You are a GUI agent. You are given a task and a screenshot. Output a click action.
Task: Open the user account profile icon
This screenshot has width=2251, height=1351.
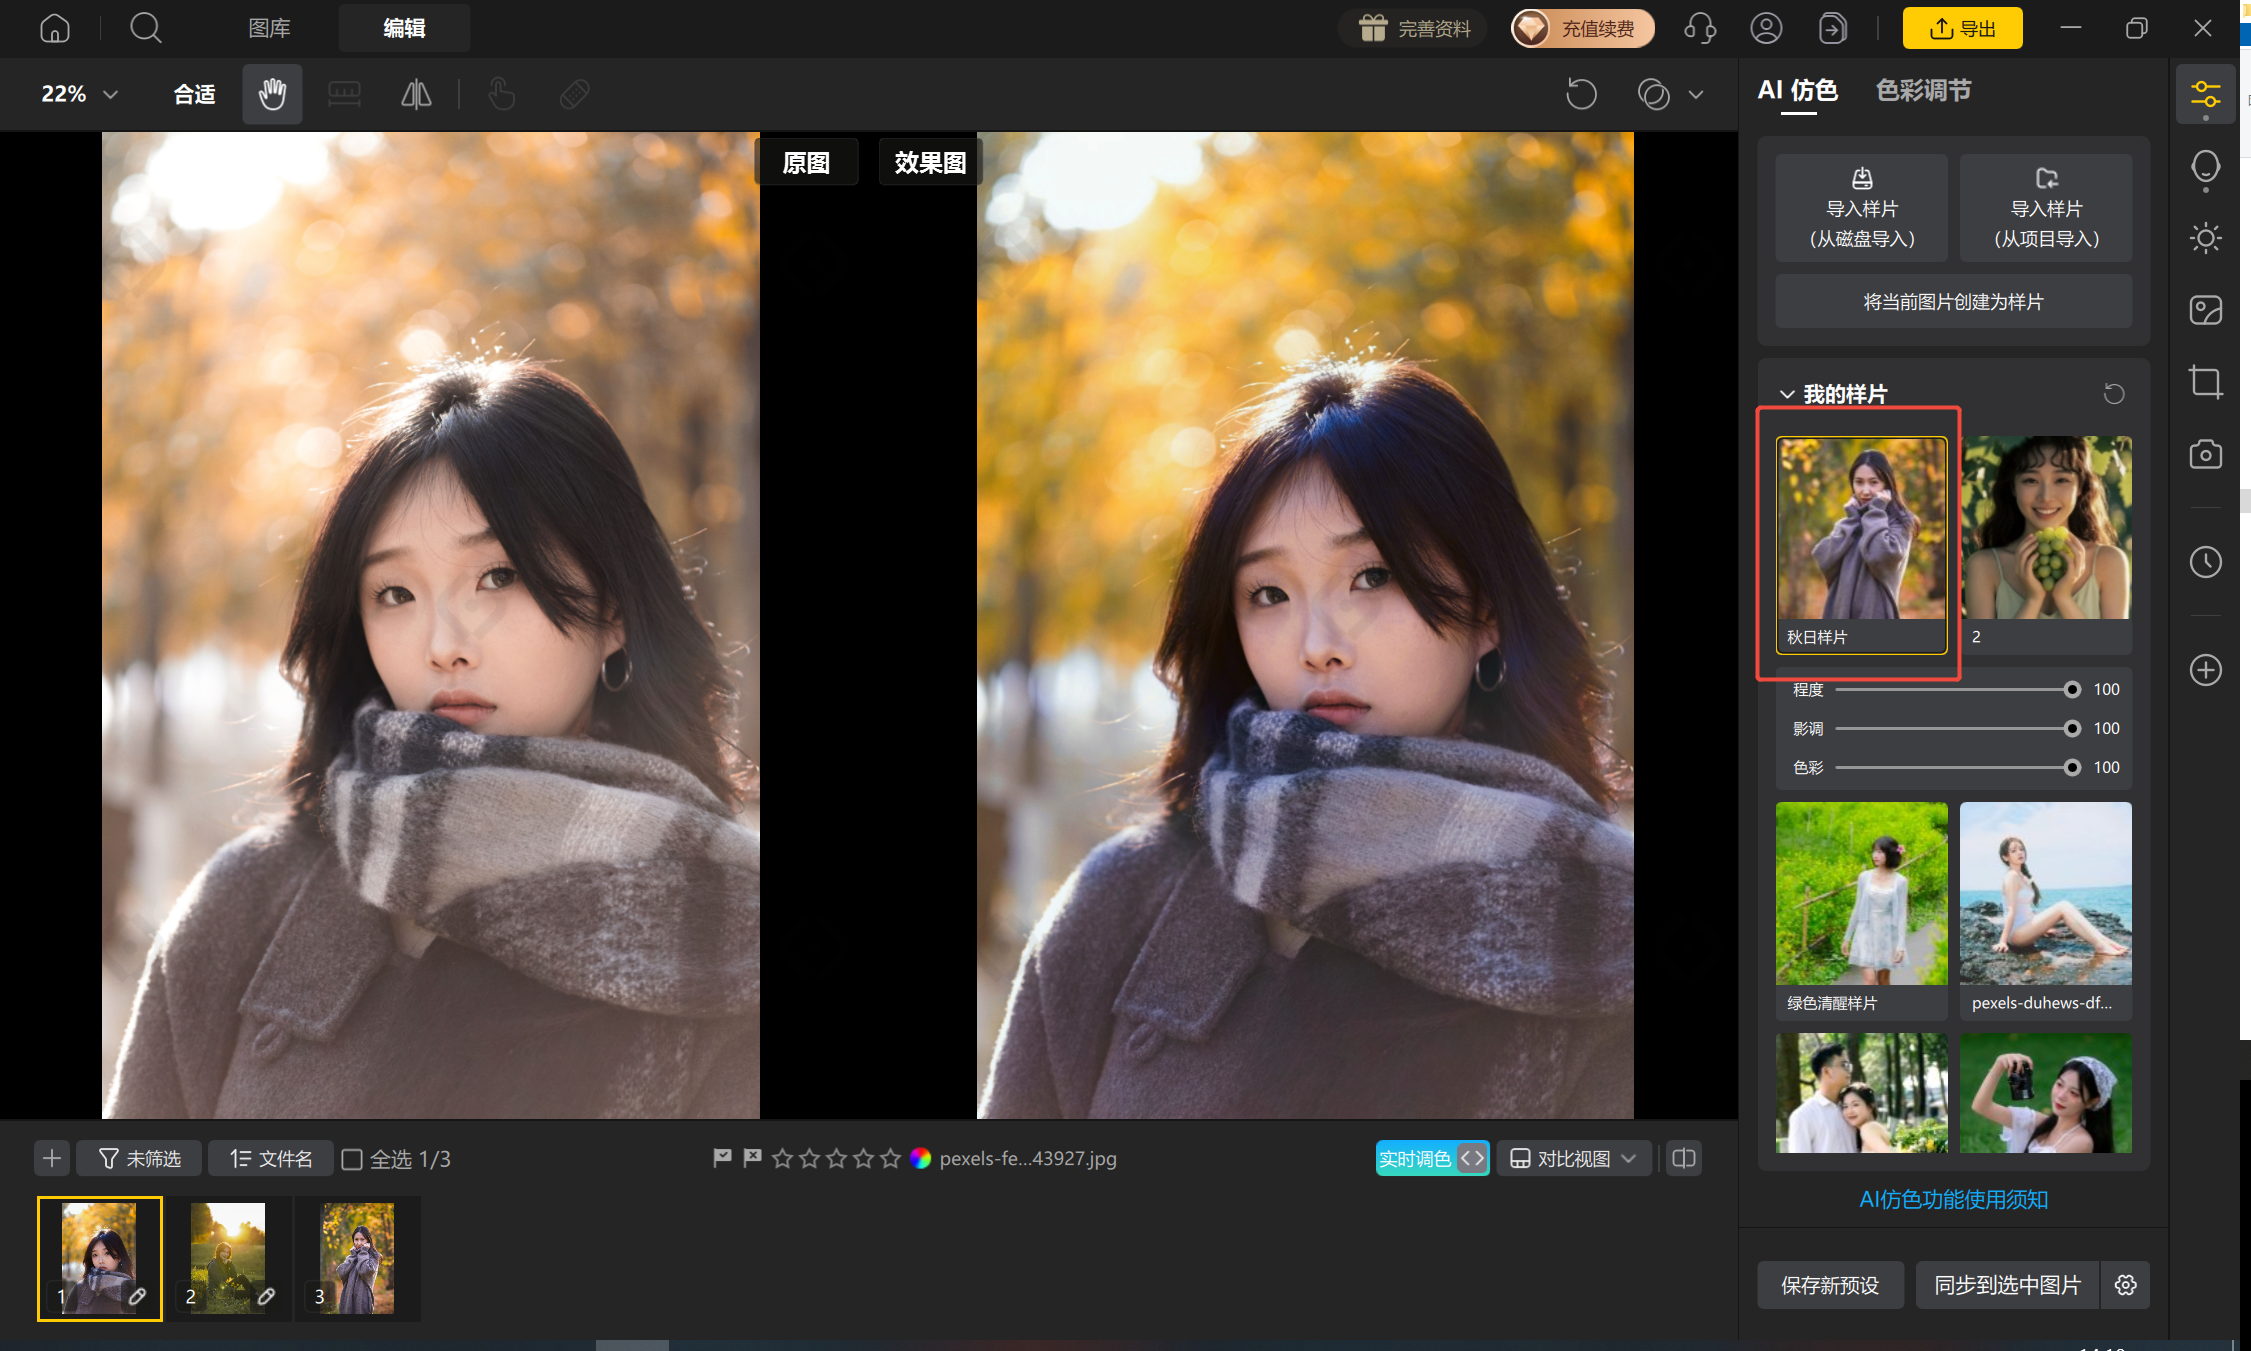[x=1766, y=28]
